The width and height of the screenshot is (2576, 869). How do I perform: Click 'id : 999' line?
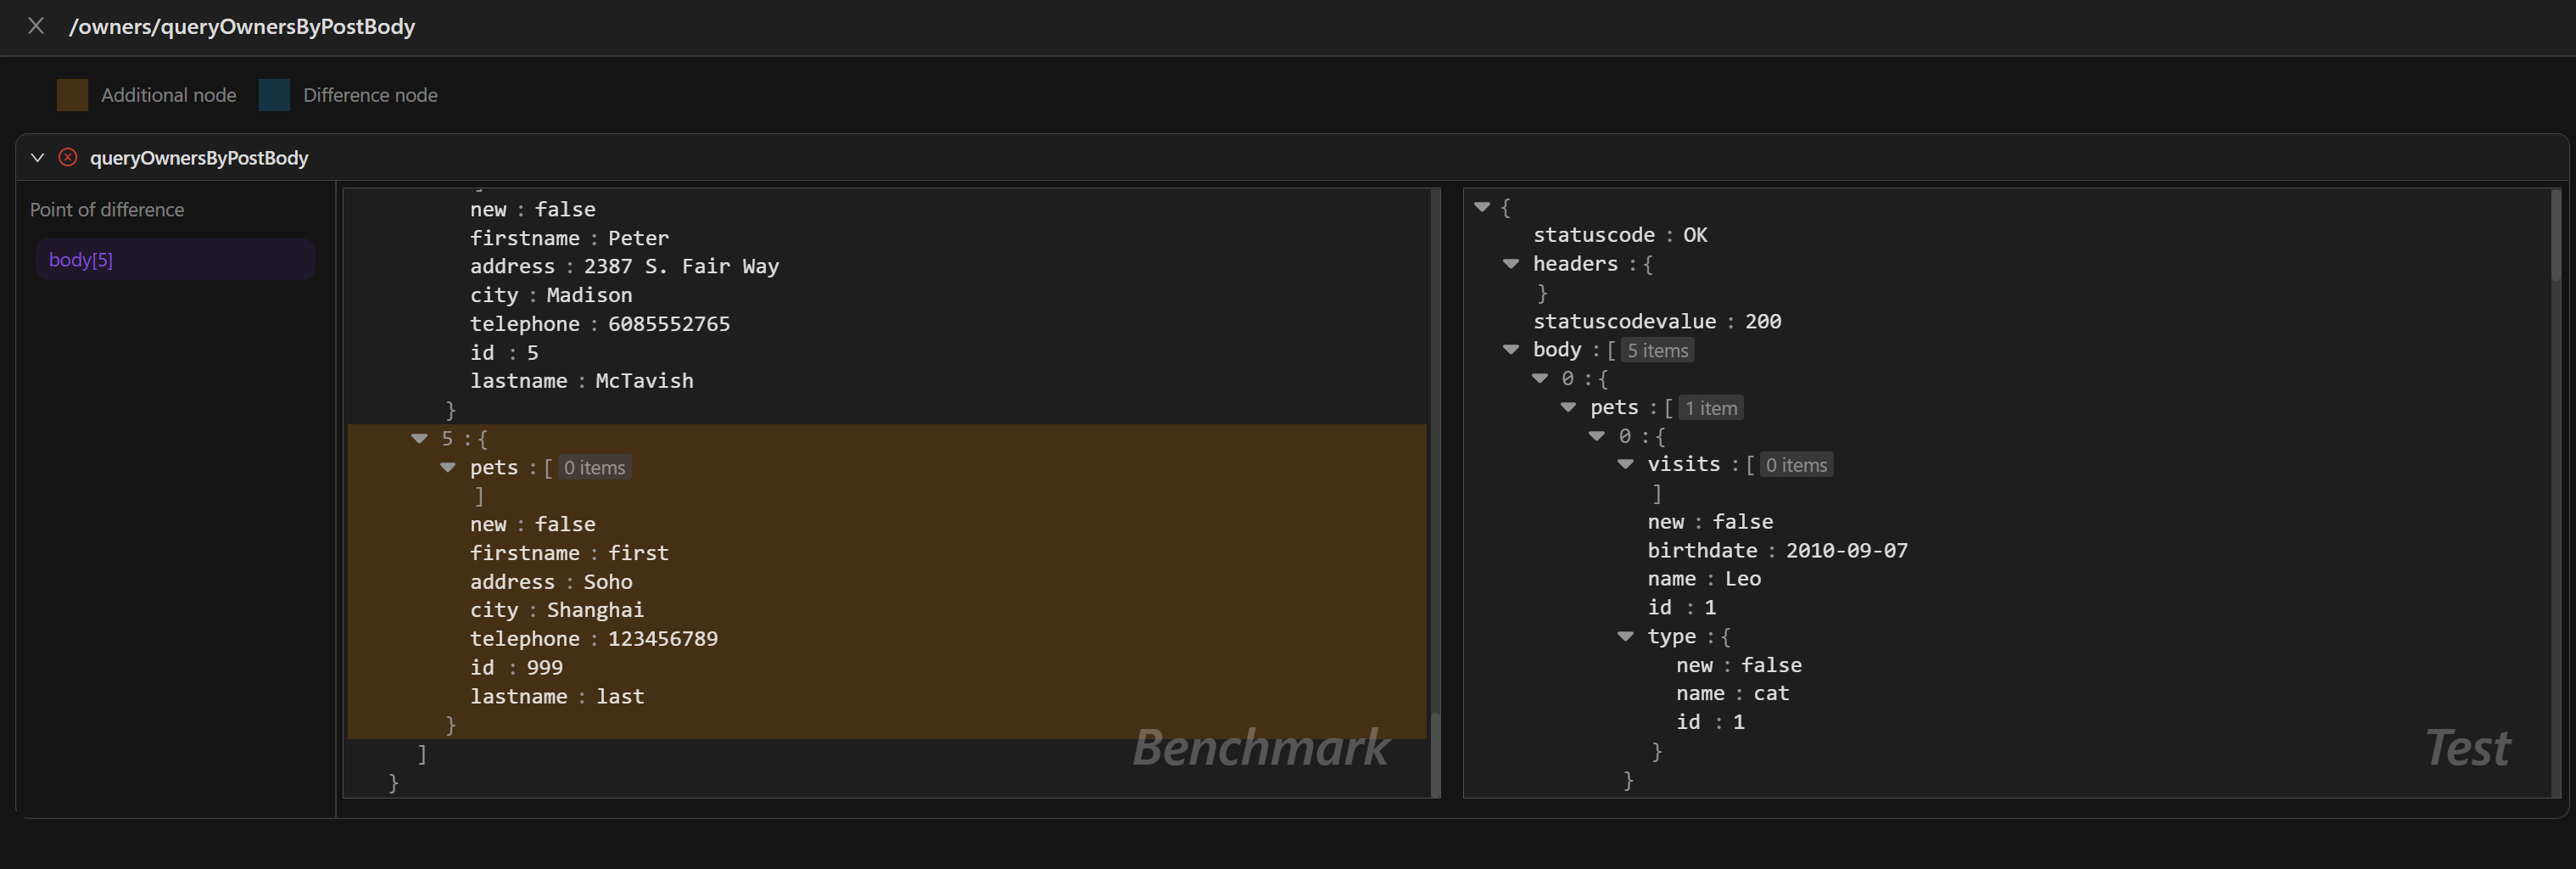tap(516, 667)
